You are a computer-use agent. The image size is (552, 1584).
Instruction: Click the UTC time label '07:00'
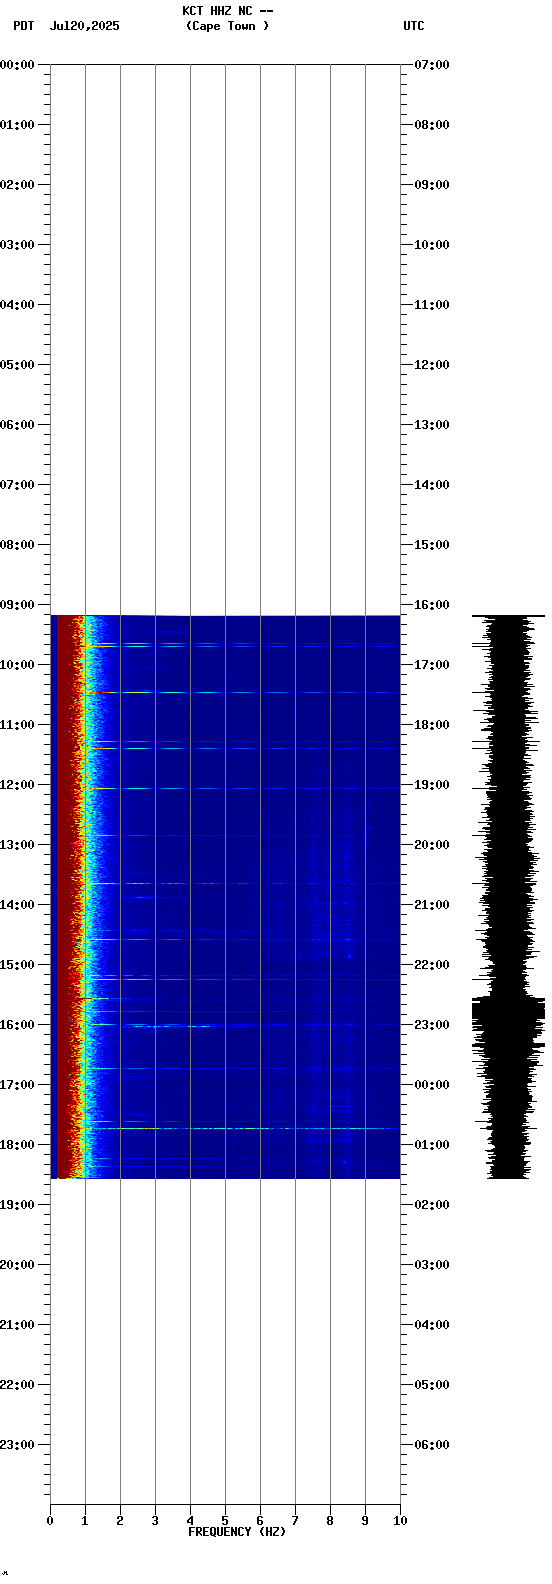click(x=432, y=65)
